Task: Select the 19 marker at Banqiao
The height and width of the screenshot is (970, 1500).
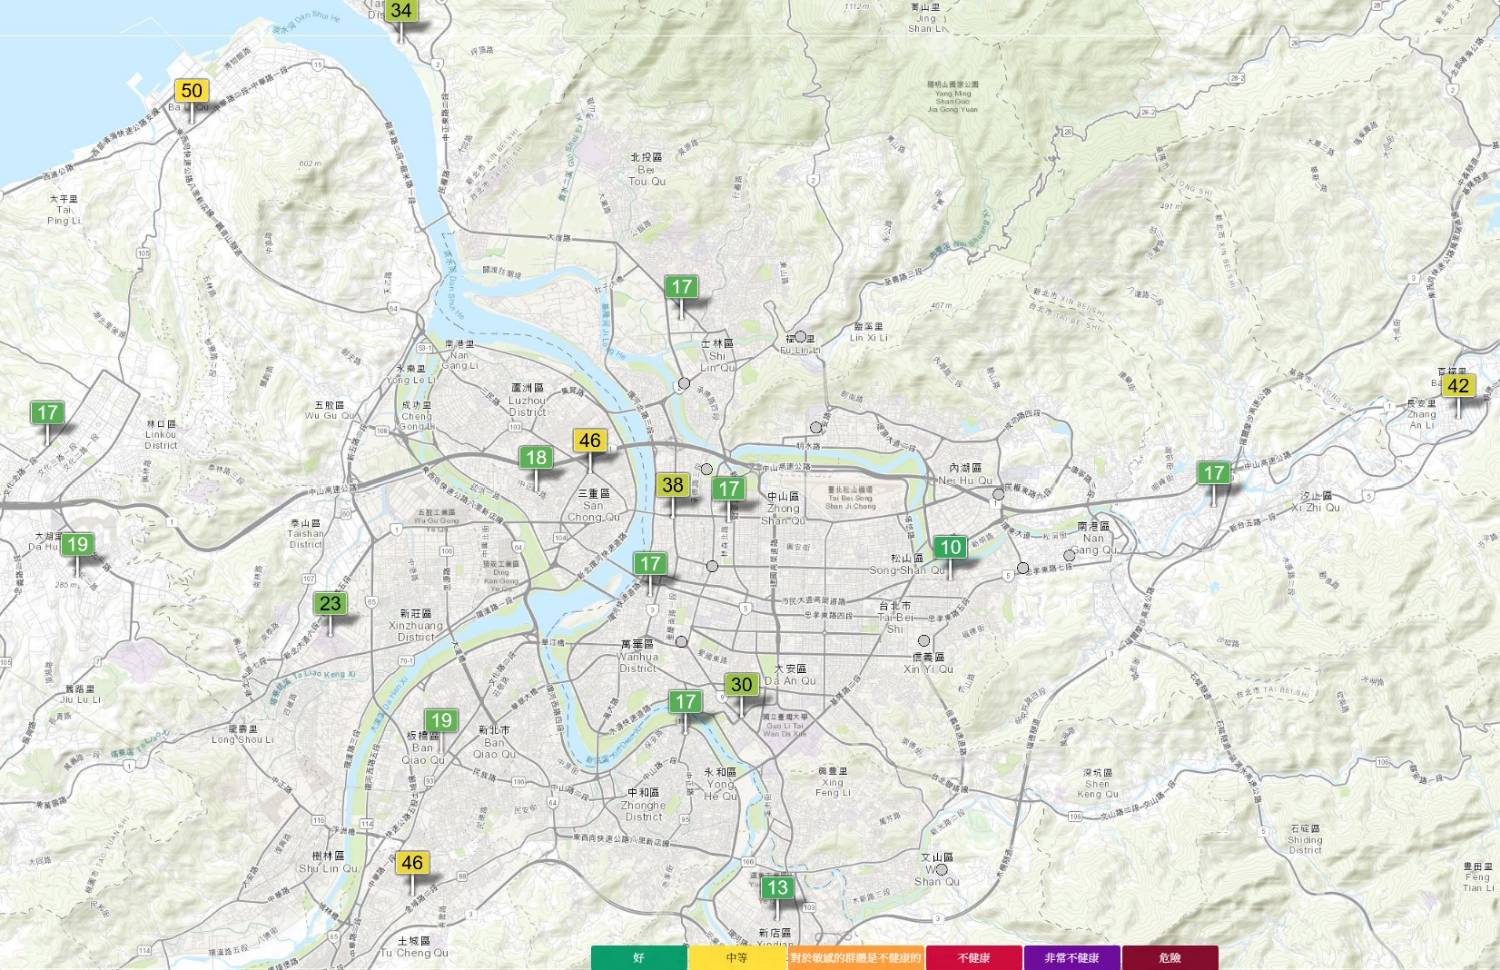Action: click(x=441, y=720)
